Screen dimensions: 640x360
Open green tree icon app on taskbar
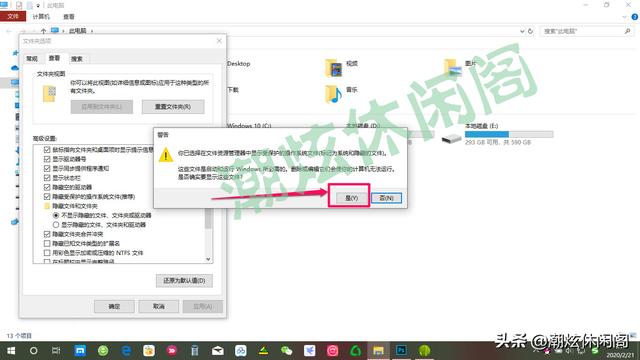tap(424, 351)
